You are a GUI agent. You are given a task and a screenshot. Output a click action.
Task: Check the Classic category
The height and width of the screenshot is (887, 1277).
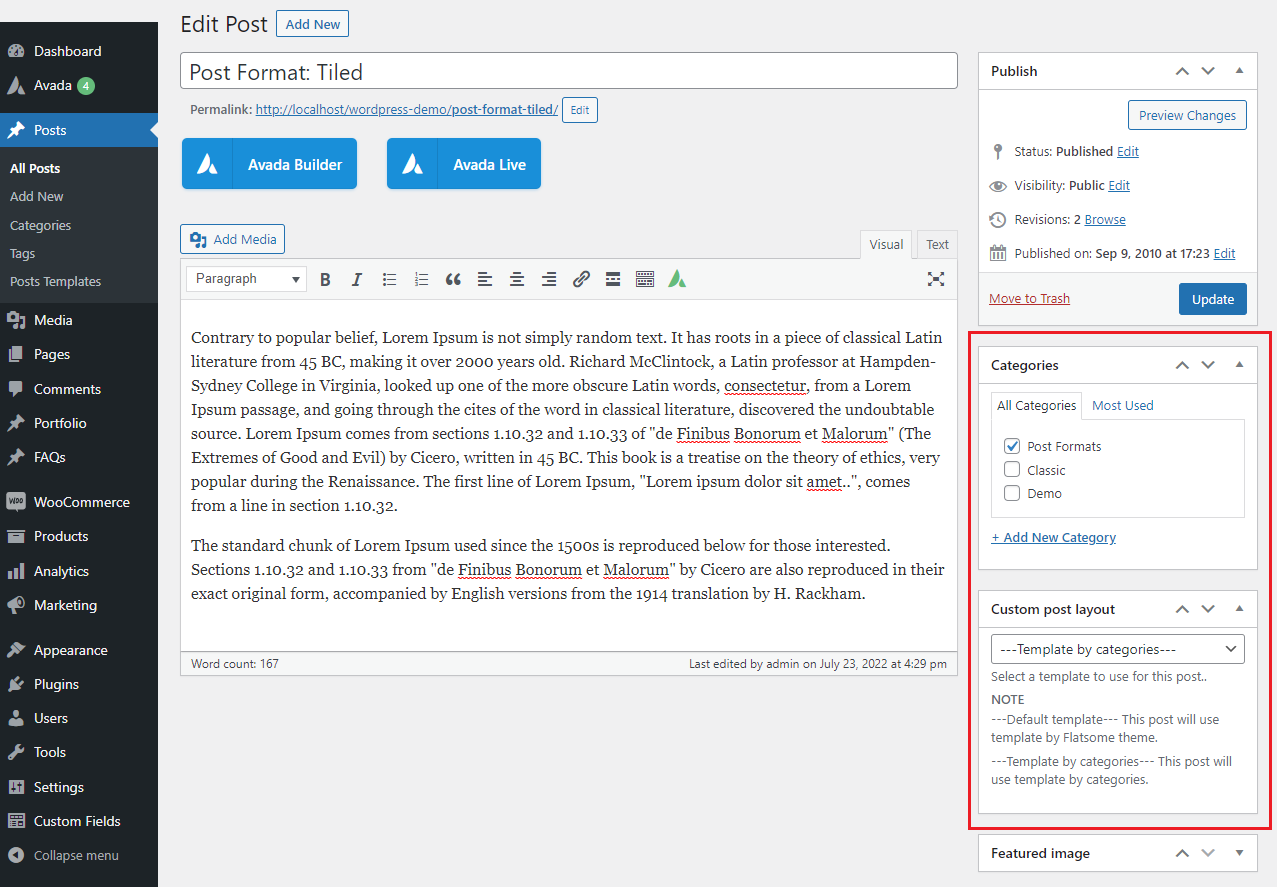point(1012,469)
